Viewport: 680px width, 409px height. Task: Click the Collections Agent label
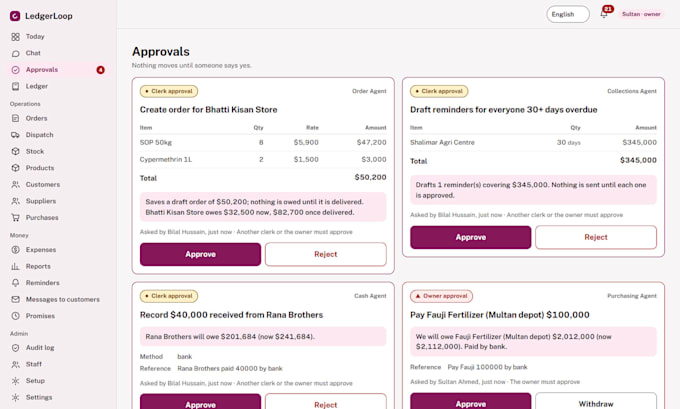pos(632,92)
